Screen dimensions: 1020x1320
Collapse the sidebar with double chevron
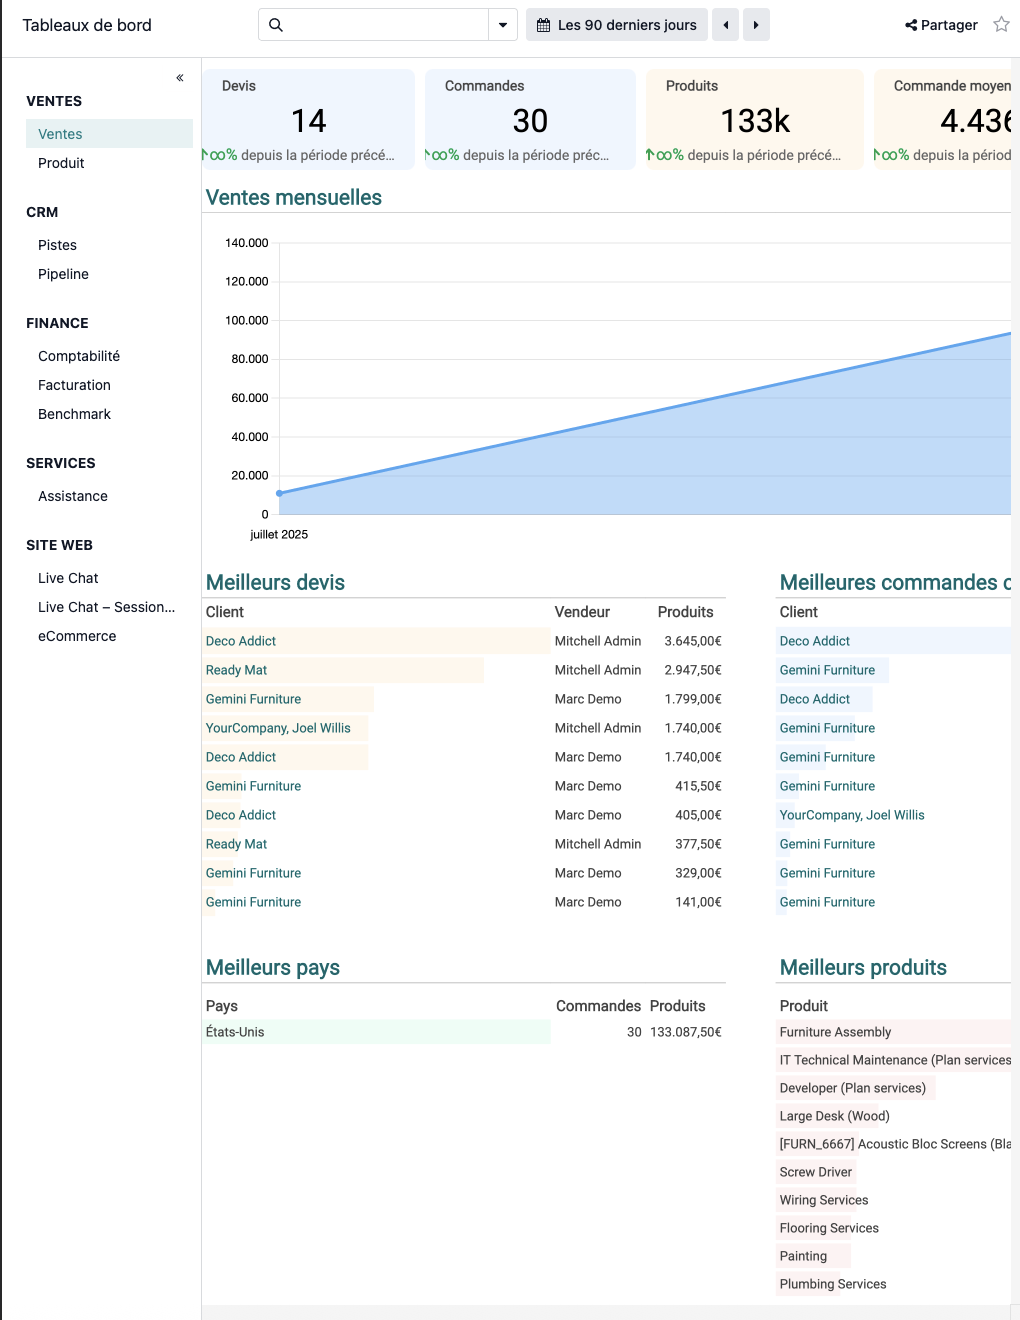pos(180,78)
